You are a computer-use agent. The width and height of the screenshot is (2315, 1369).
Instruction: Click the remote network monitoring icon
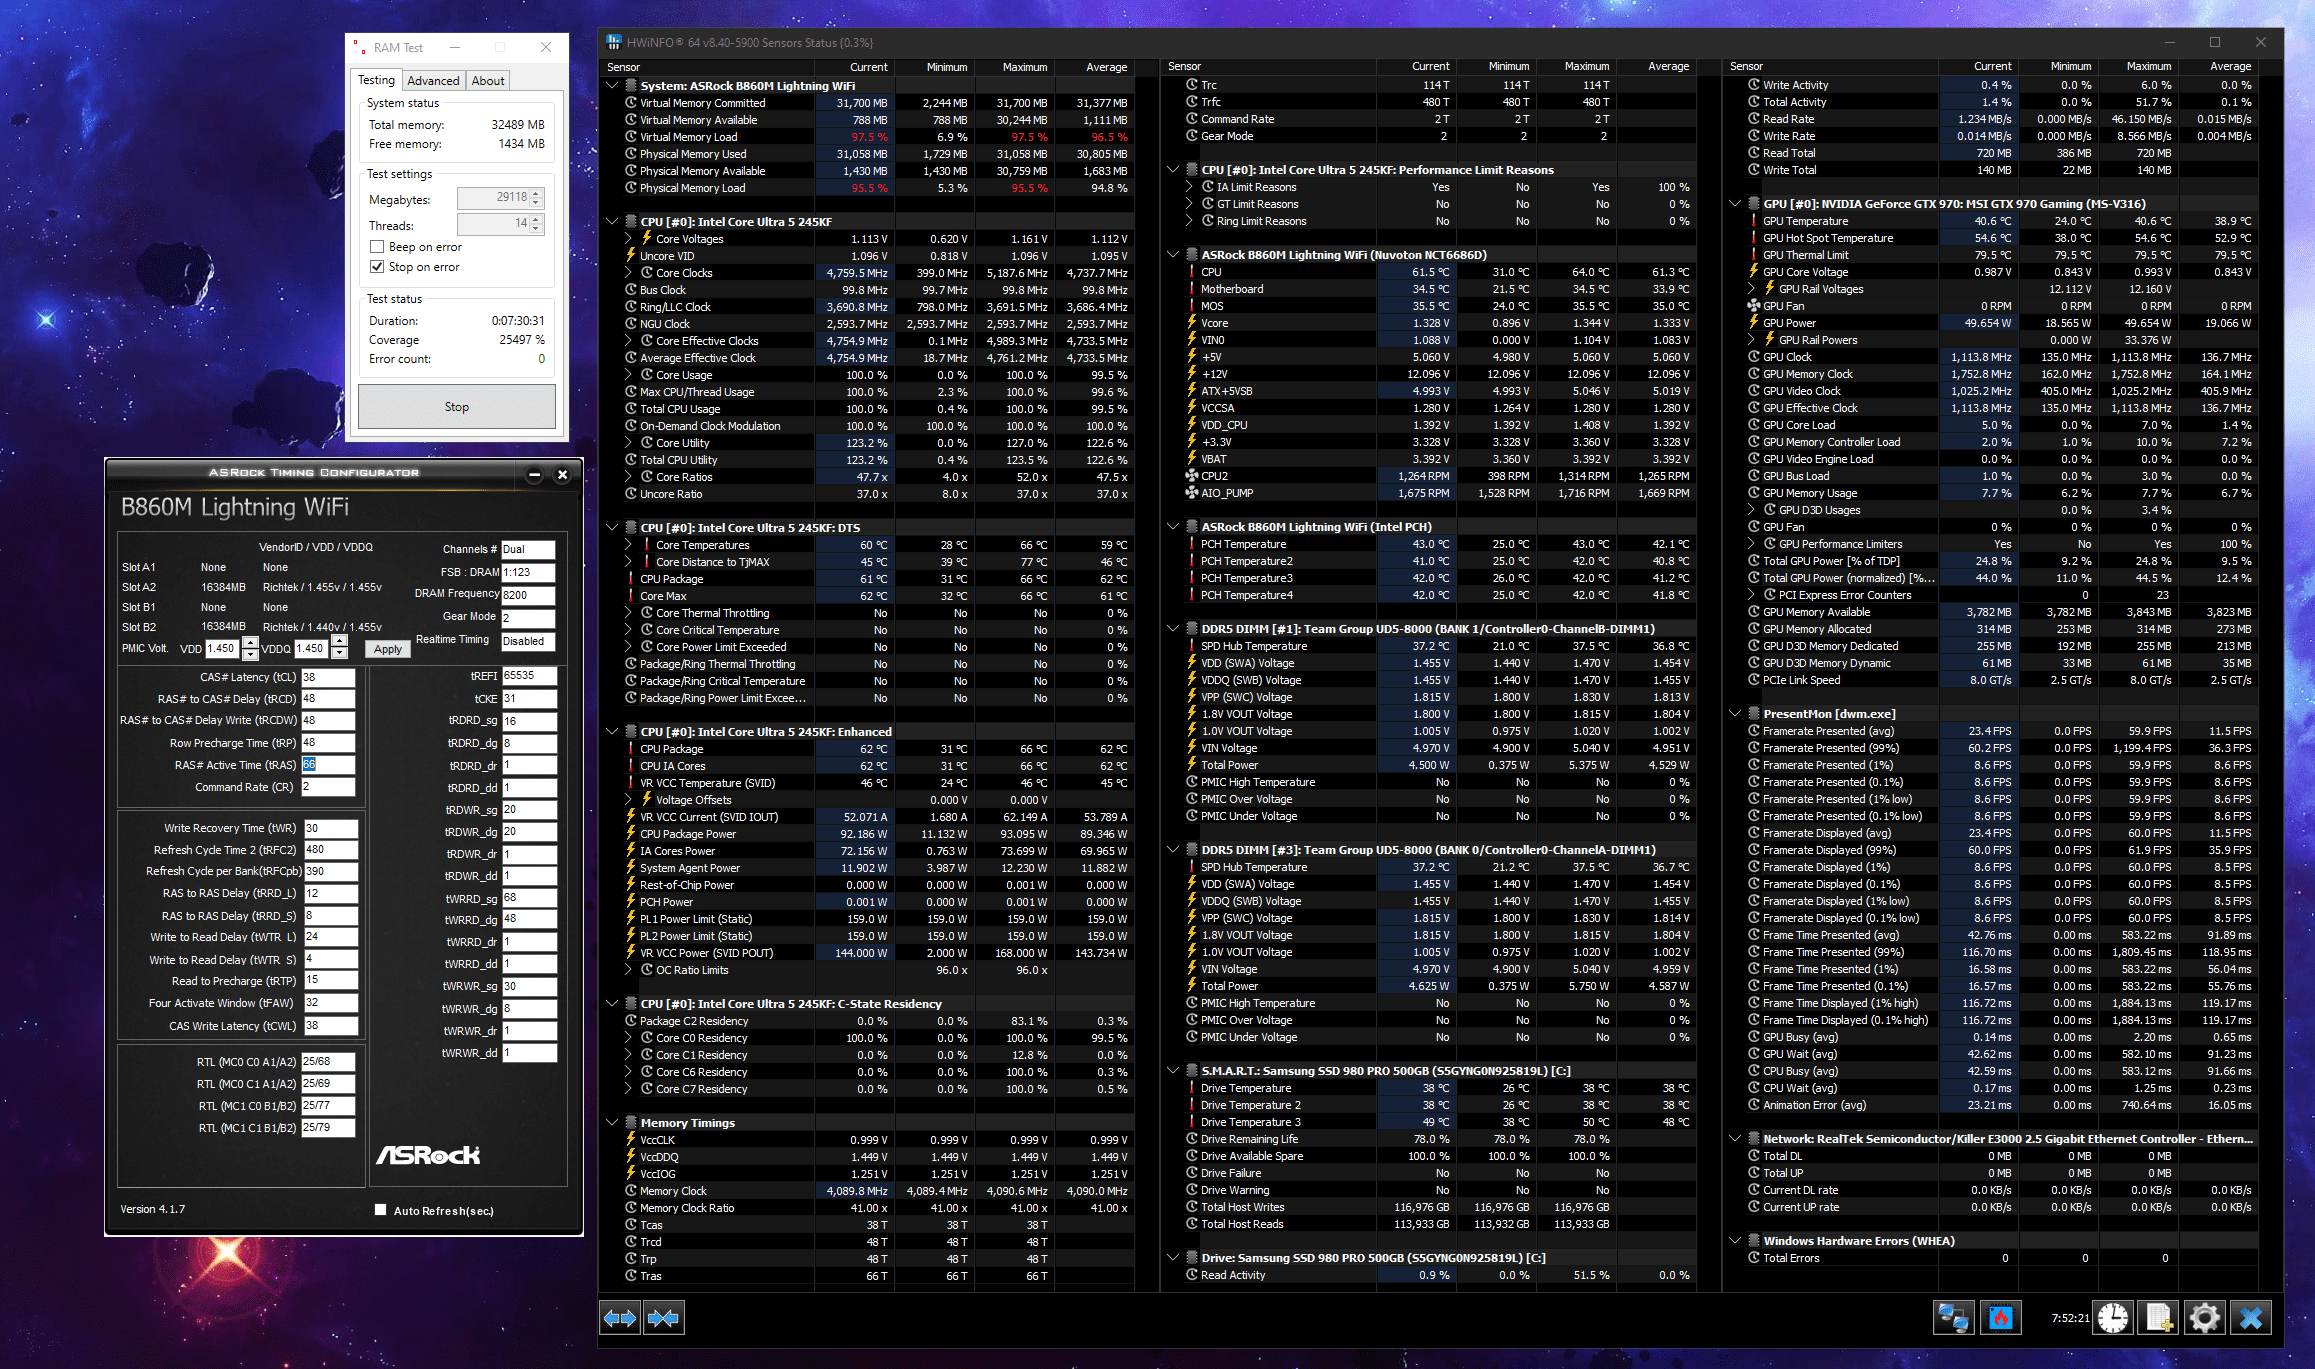pos(1952,1318)
